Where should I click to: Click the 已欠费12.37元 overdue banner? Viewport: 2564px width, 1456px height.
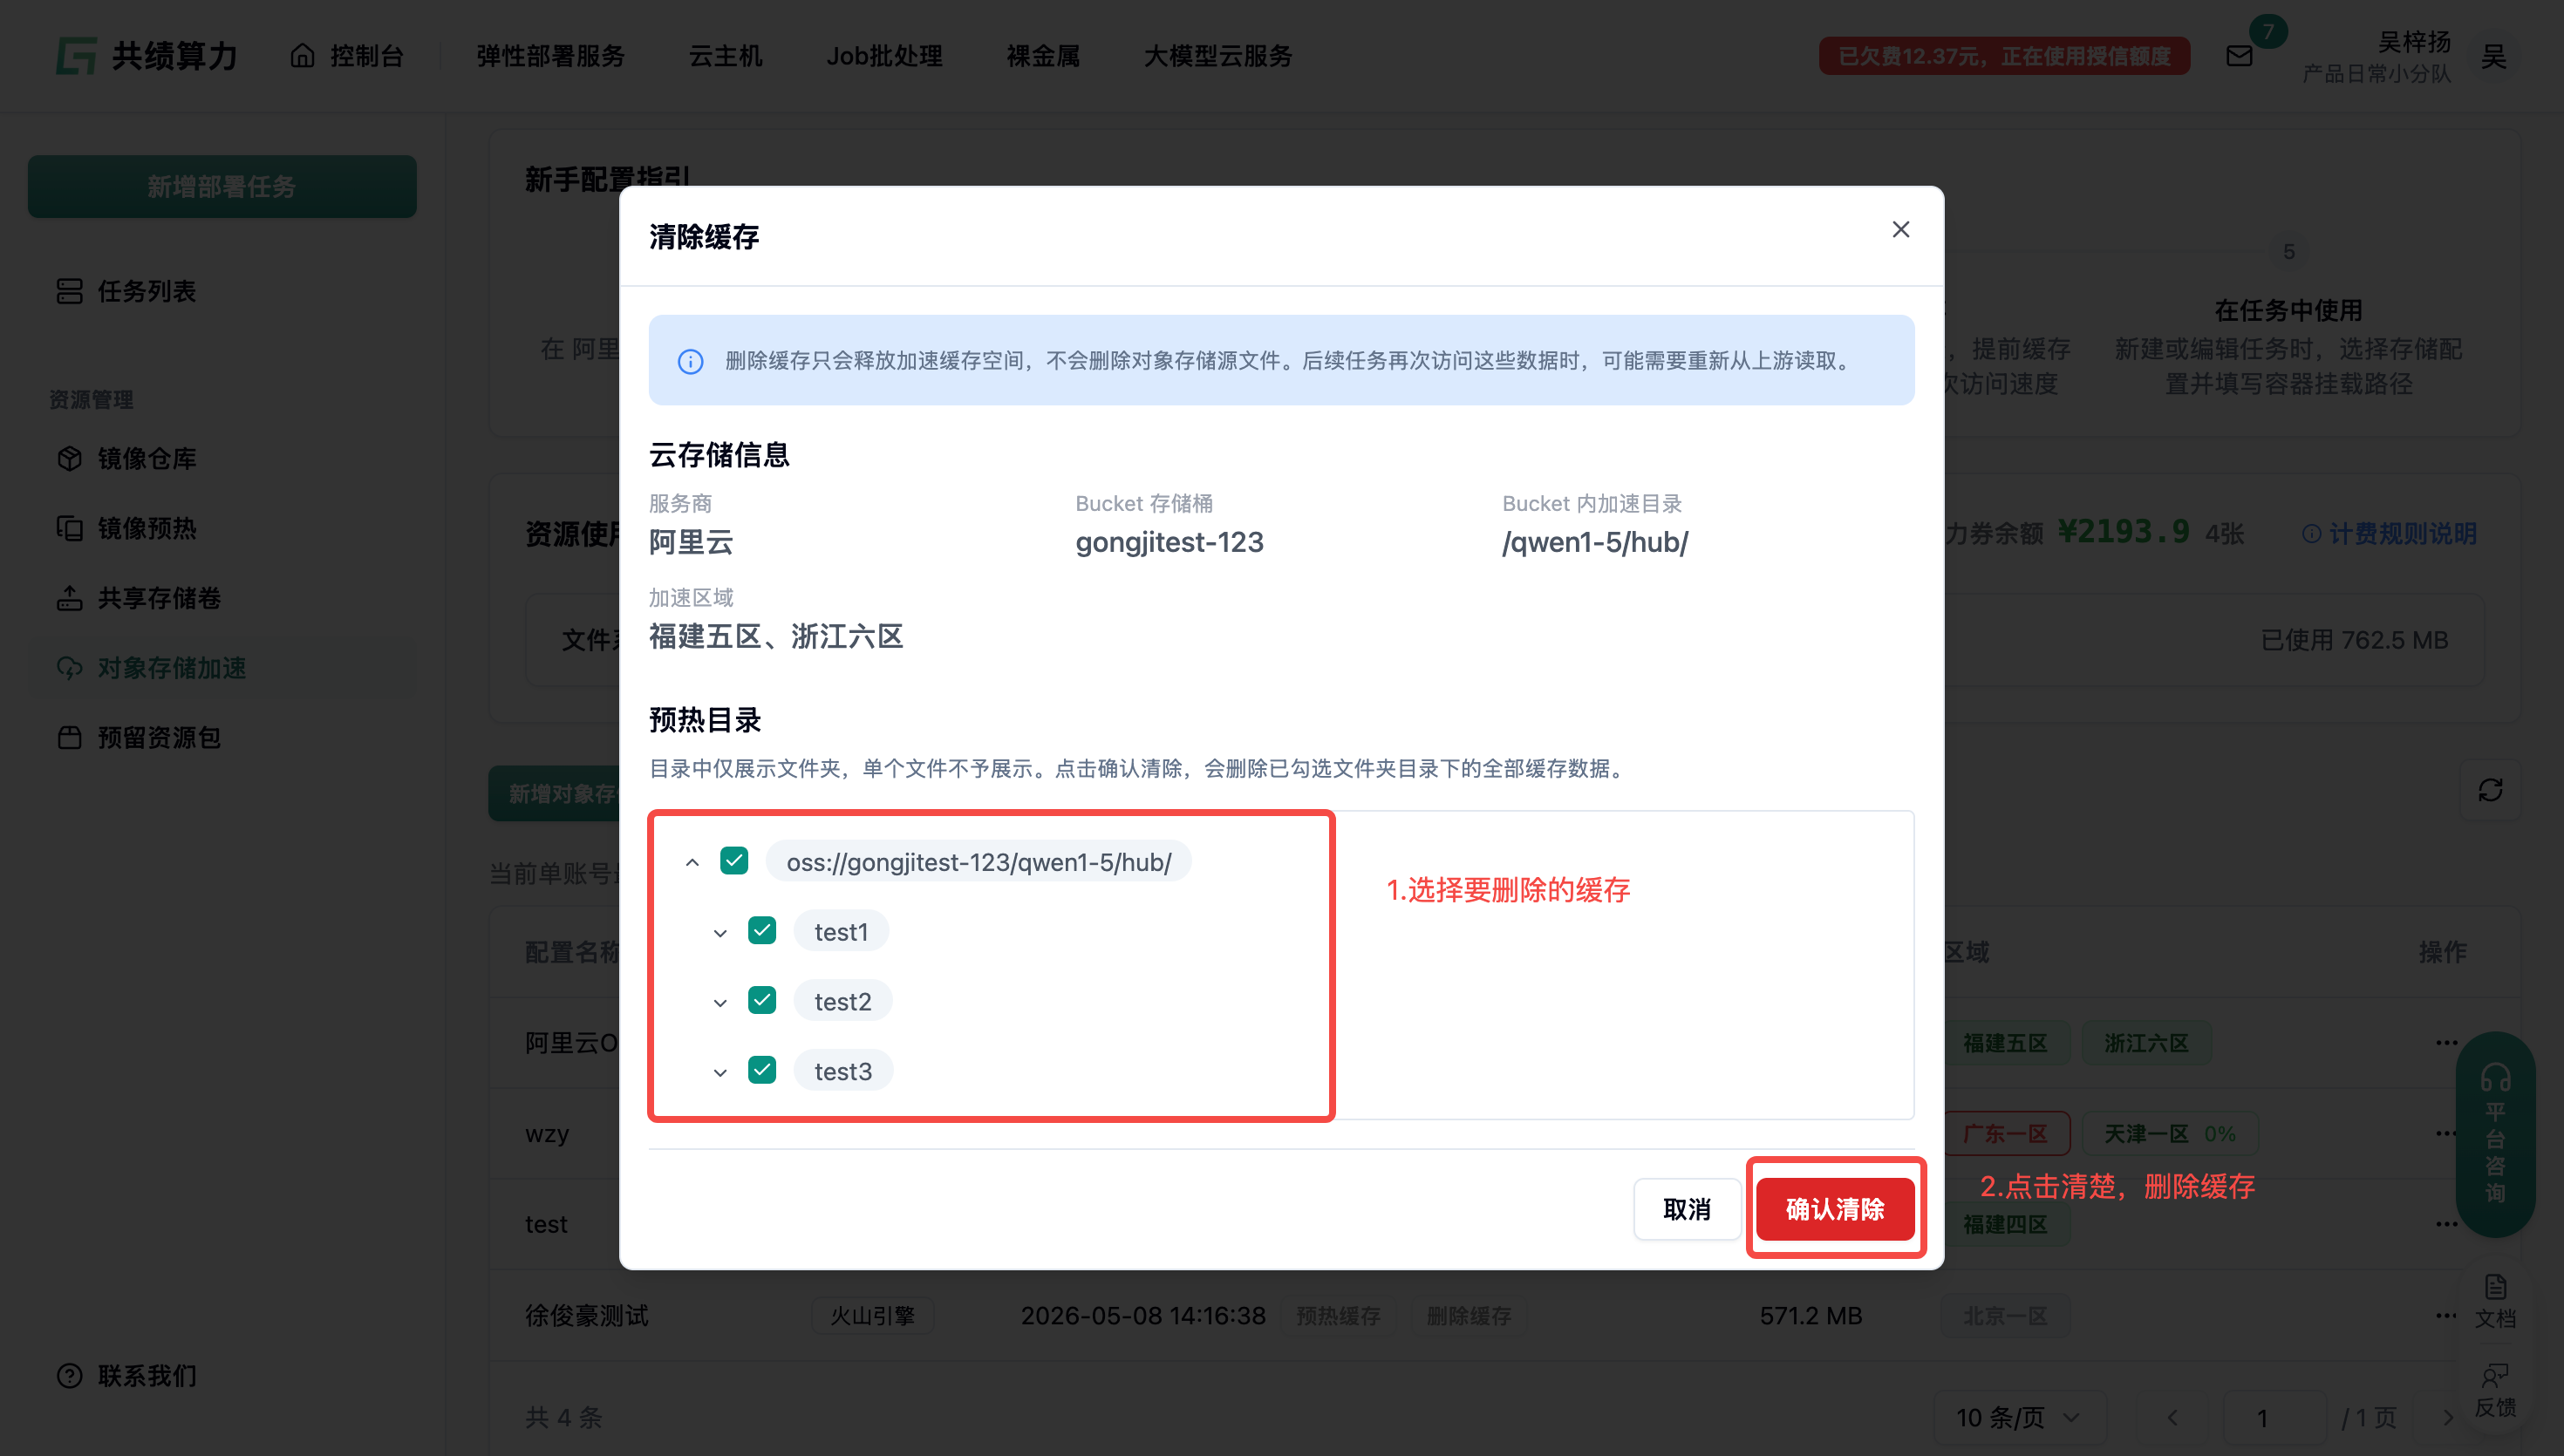coord(2004,56)
